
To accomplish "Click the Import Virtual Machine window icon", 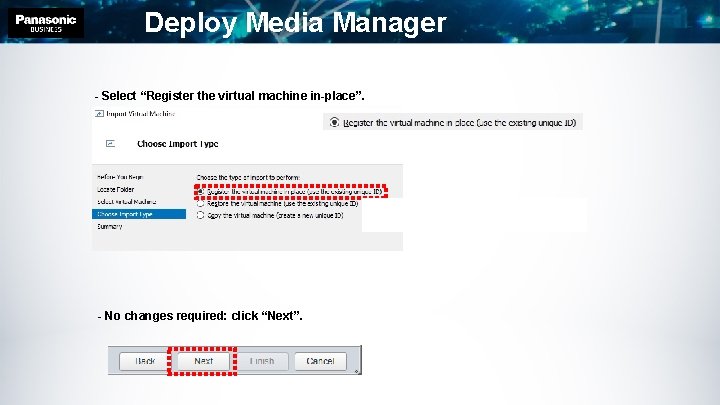I will (x=99, y=113).
